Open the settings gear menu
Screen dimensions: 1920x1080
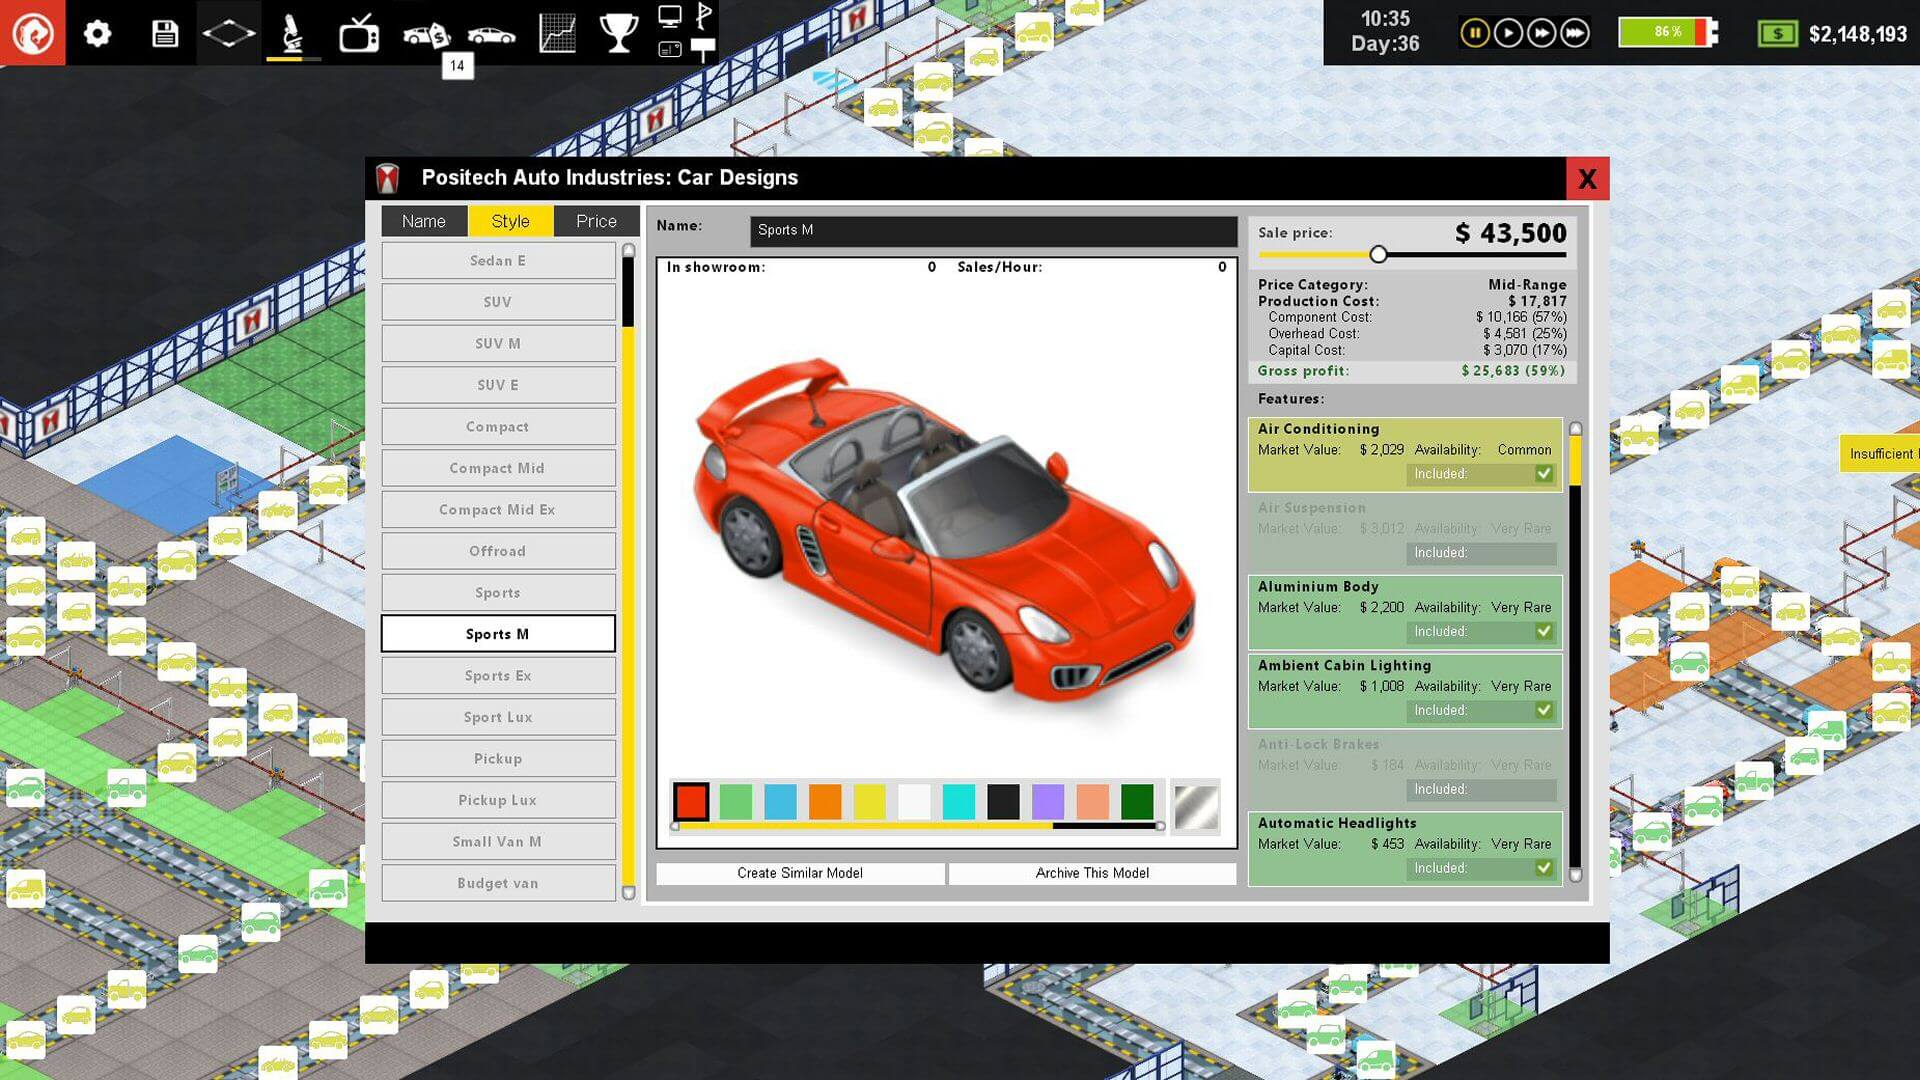coord(97,33)
